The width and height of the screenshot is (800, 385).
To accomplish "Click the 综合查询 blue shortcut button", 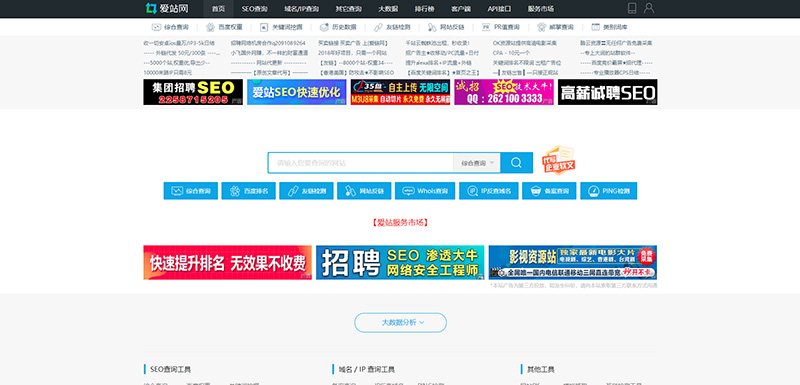I will (x=190, y=191).
